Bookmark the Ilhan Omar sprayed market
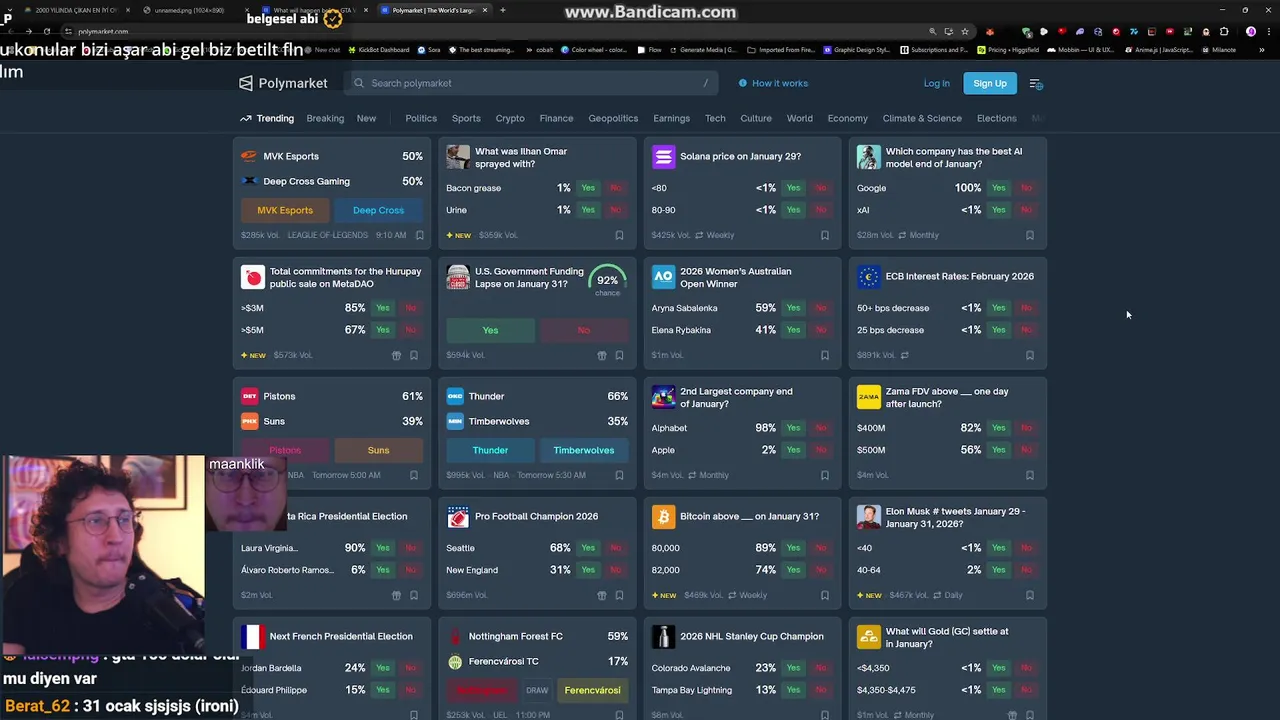Screen dimensions: 1280x720 619,236
